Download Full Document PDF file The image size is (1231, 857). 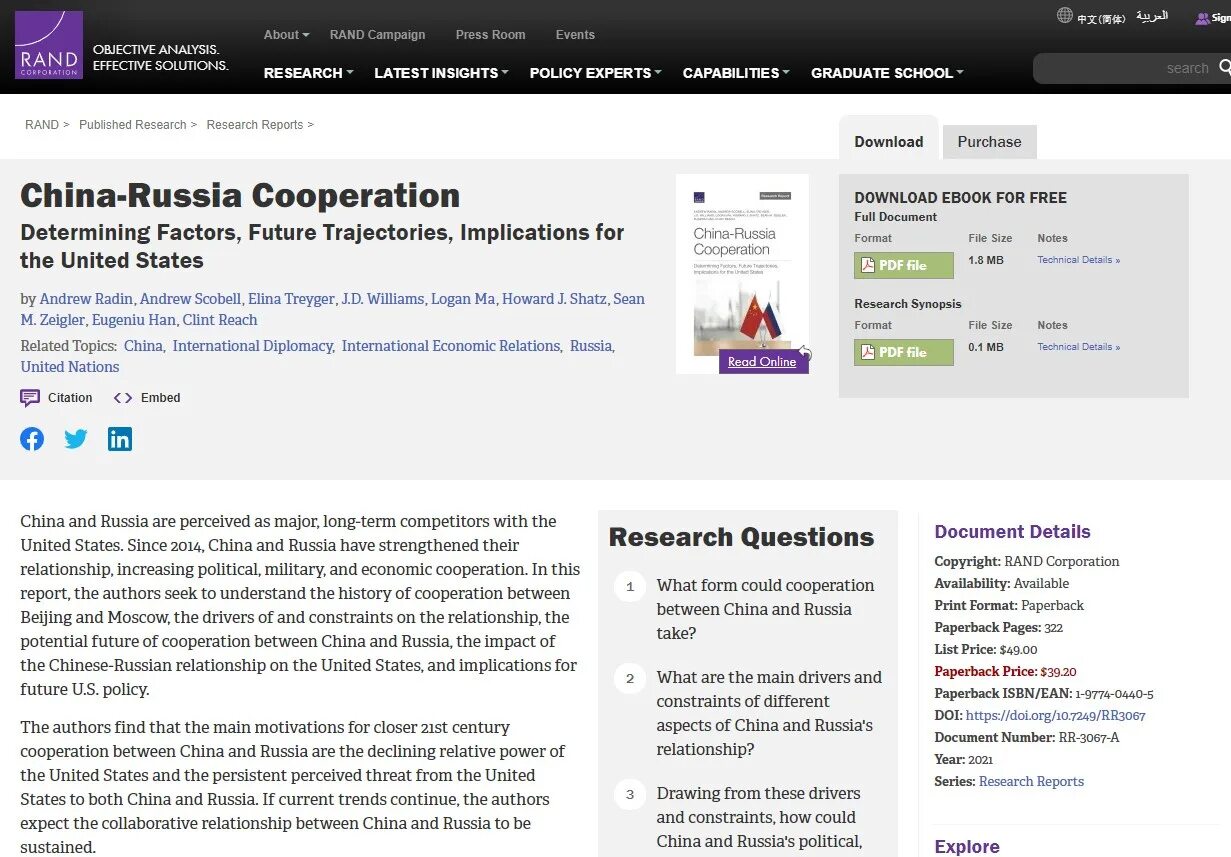904,265
